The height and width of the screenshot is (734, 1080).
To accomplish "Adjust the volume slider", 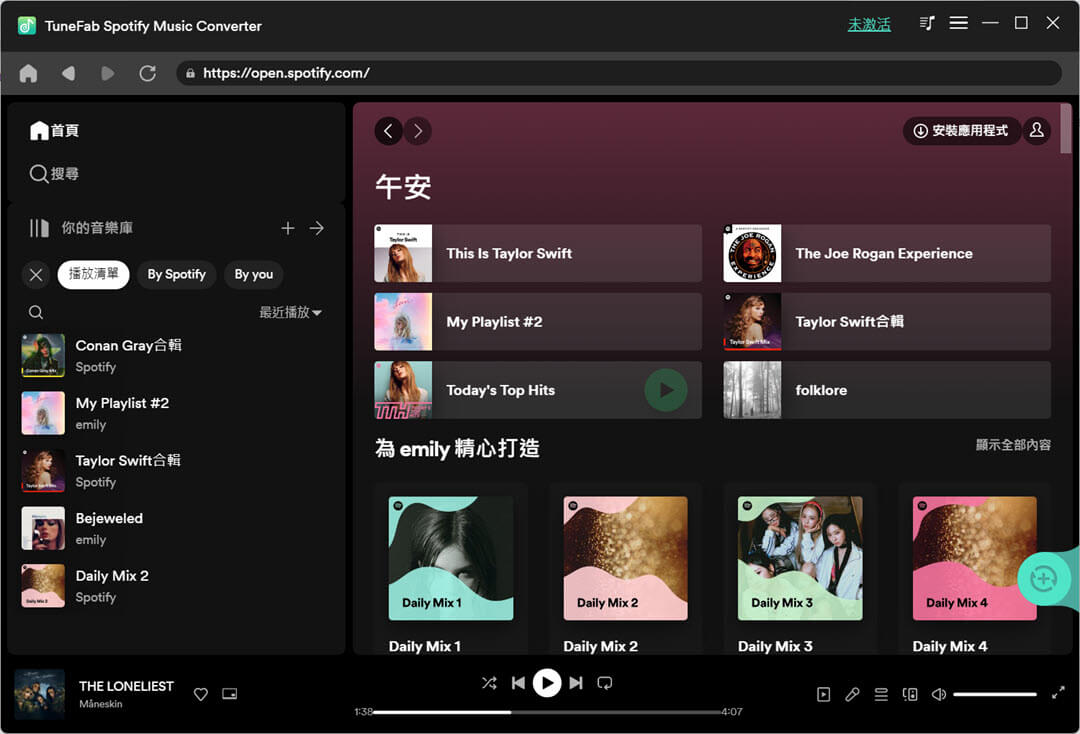I will click(995, 694).
